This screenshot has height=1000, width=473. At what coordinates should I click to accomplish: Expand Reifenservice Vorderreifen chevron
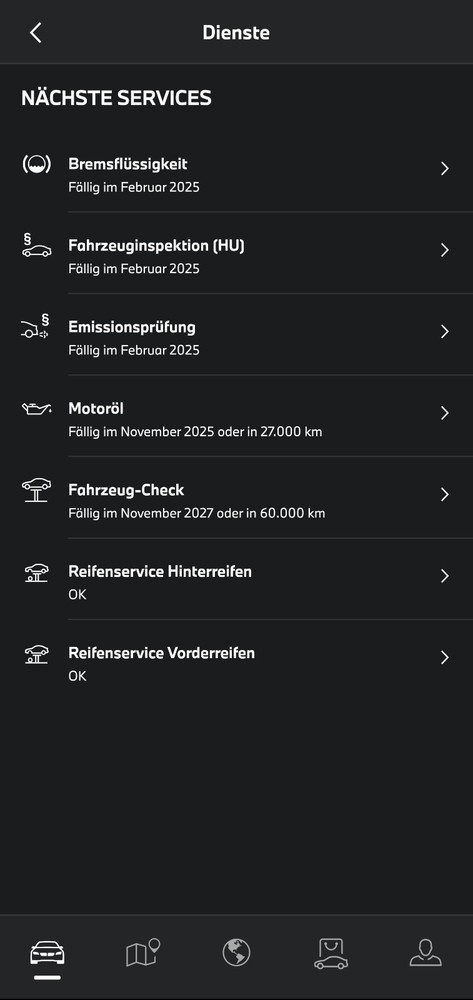click(445, 658)
